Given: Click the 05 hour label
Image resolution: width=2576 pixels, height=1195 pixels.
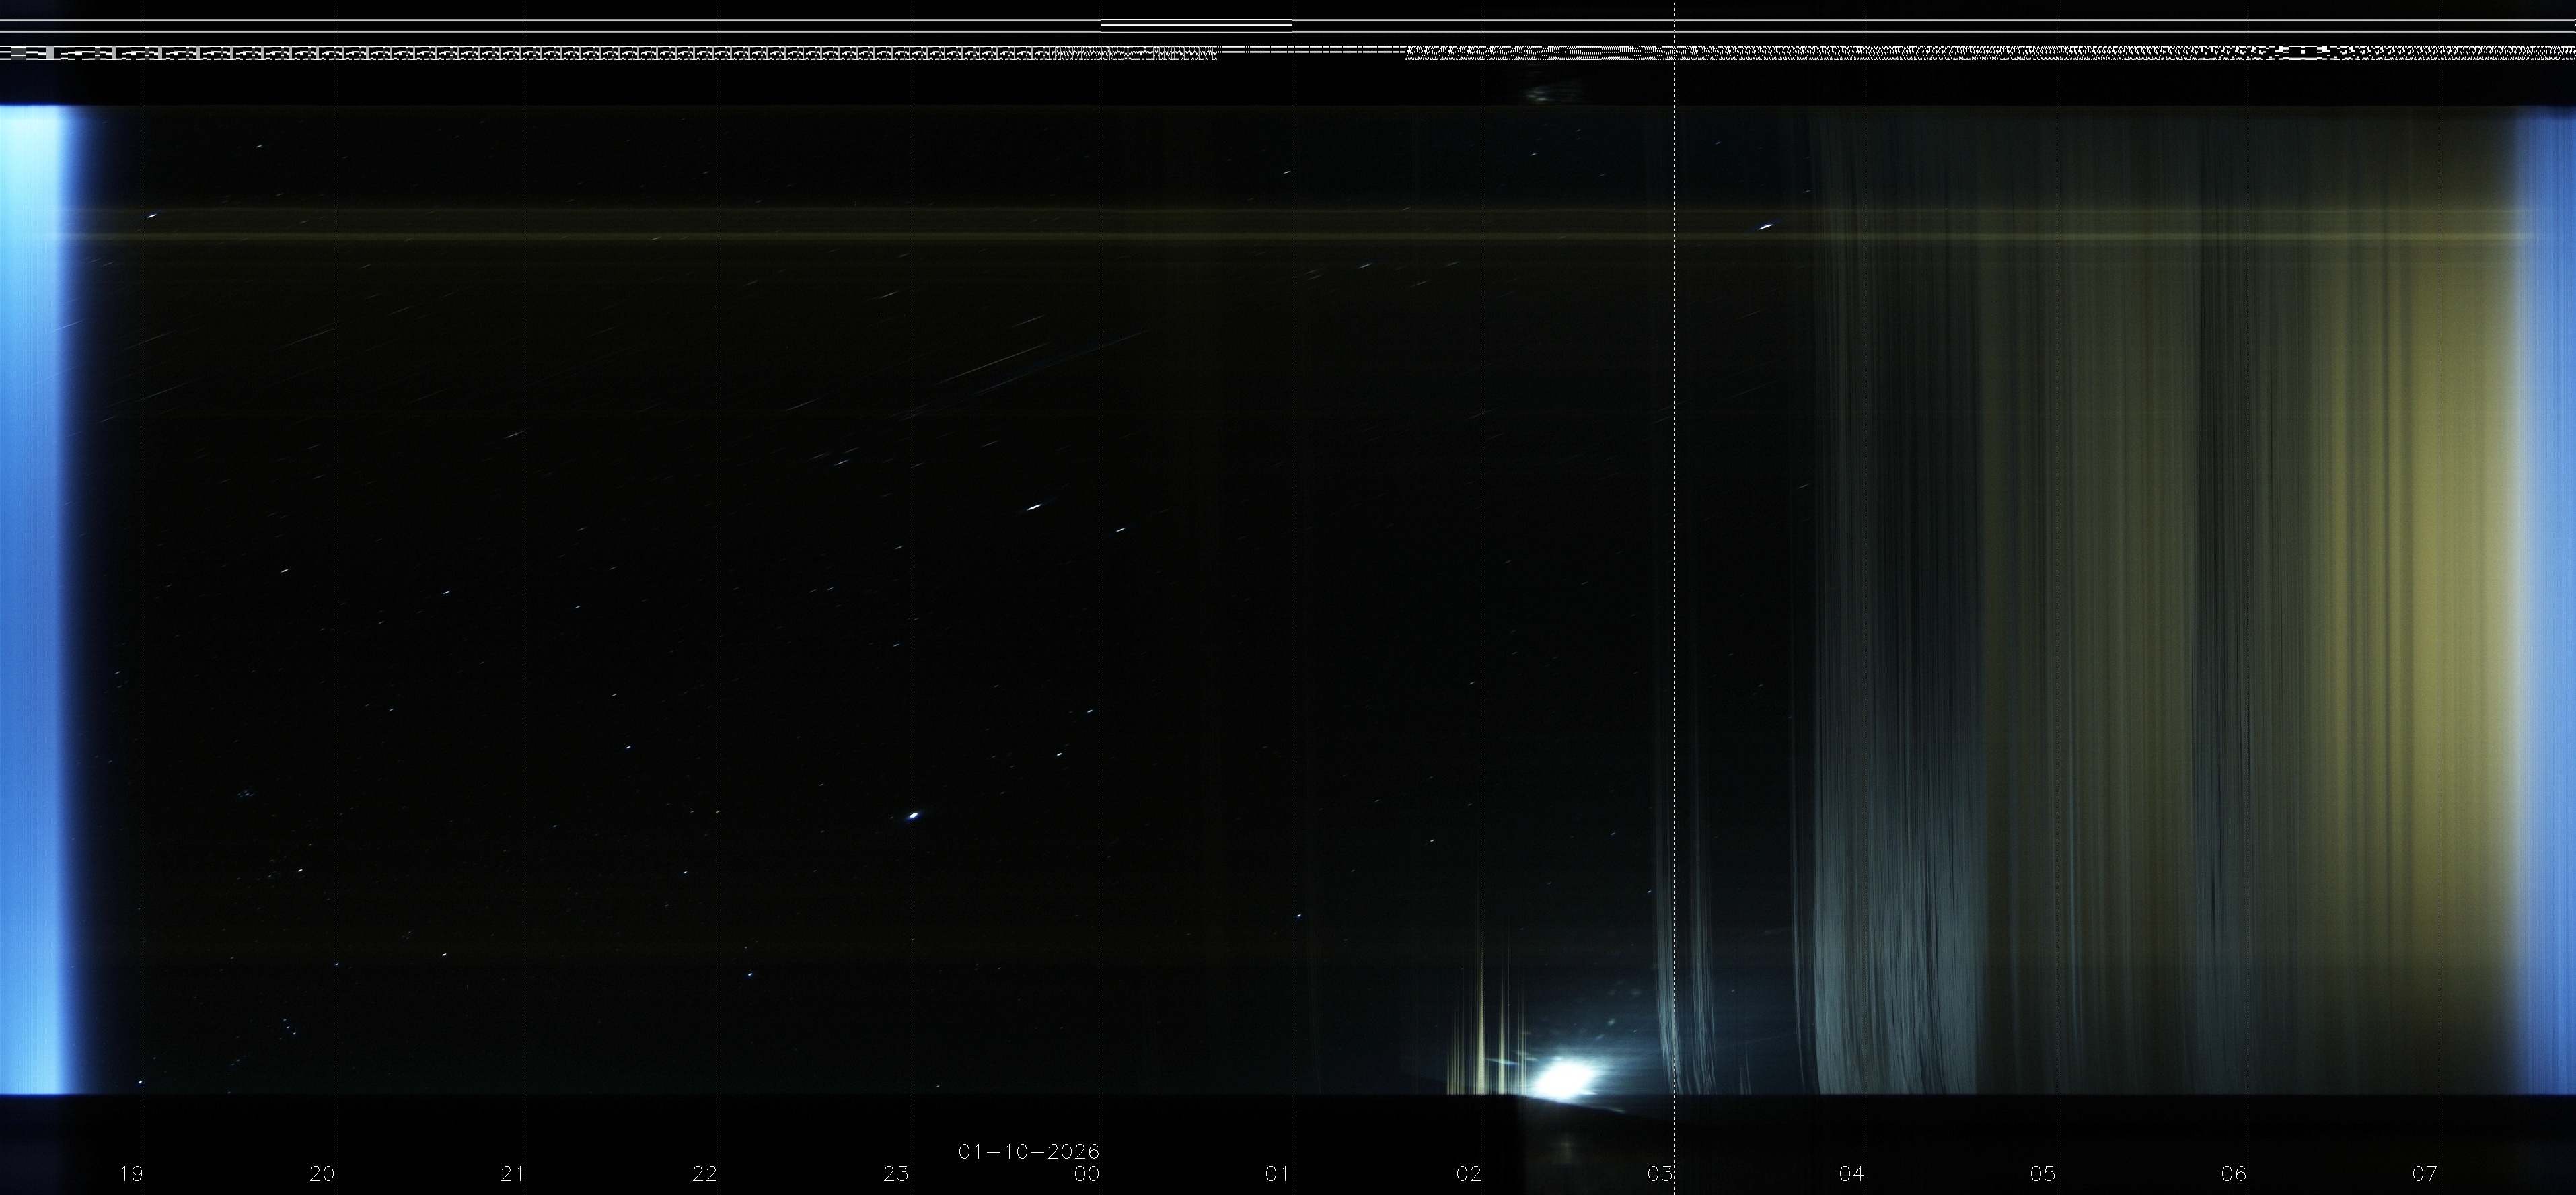Looking at the screenshot, I should [x=2042, y=1174].
